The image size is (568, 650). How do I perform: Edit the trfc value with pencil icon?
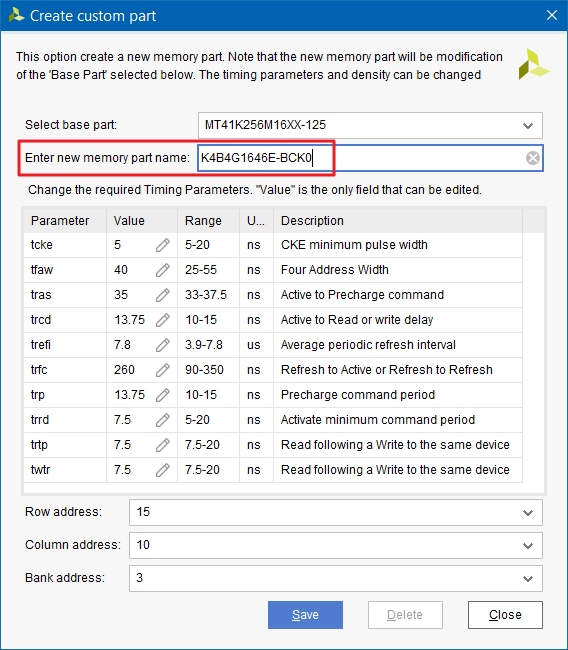click(x=163, y=370)
